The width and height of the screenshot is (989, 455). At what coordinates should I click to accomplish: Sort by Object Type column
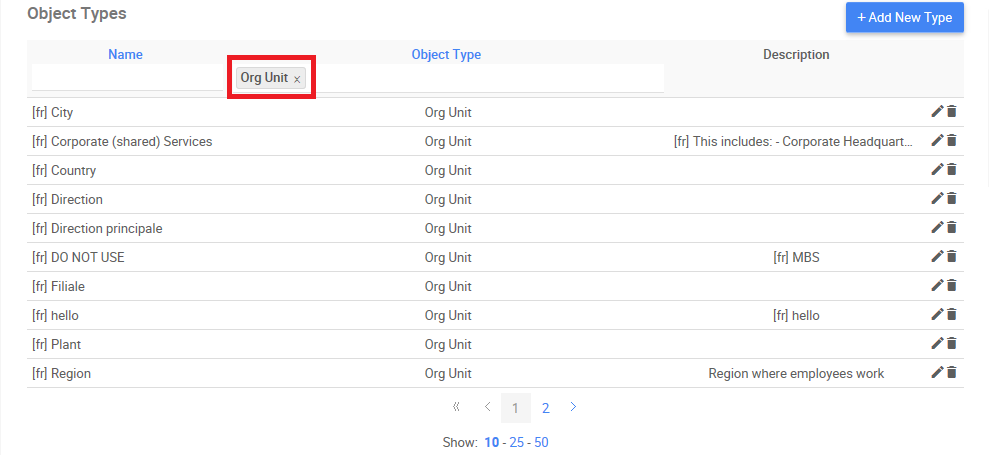446,54
